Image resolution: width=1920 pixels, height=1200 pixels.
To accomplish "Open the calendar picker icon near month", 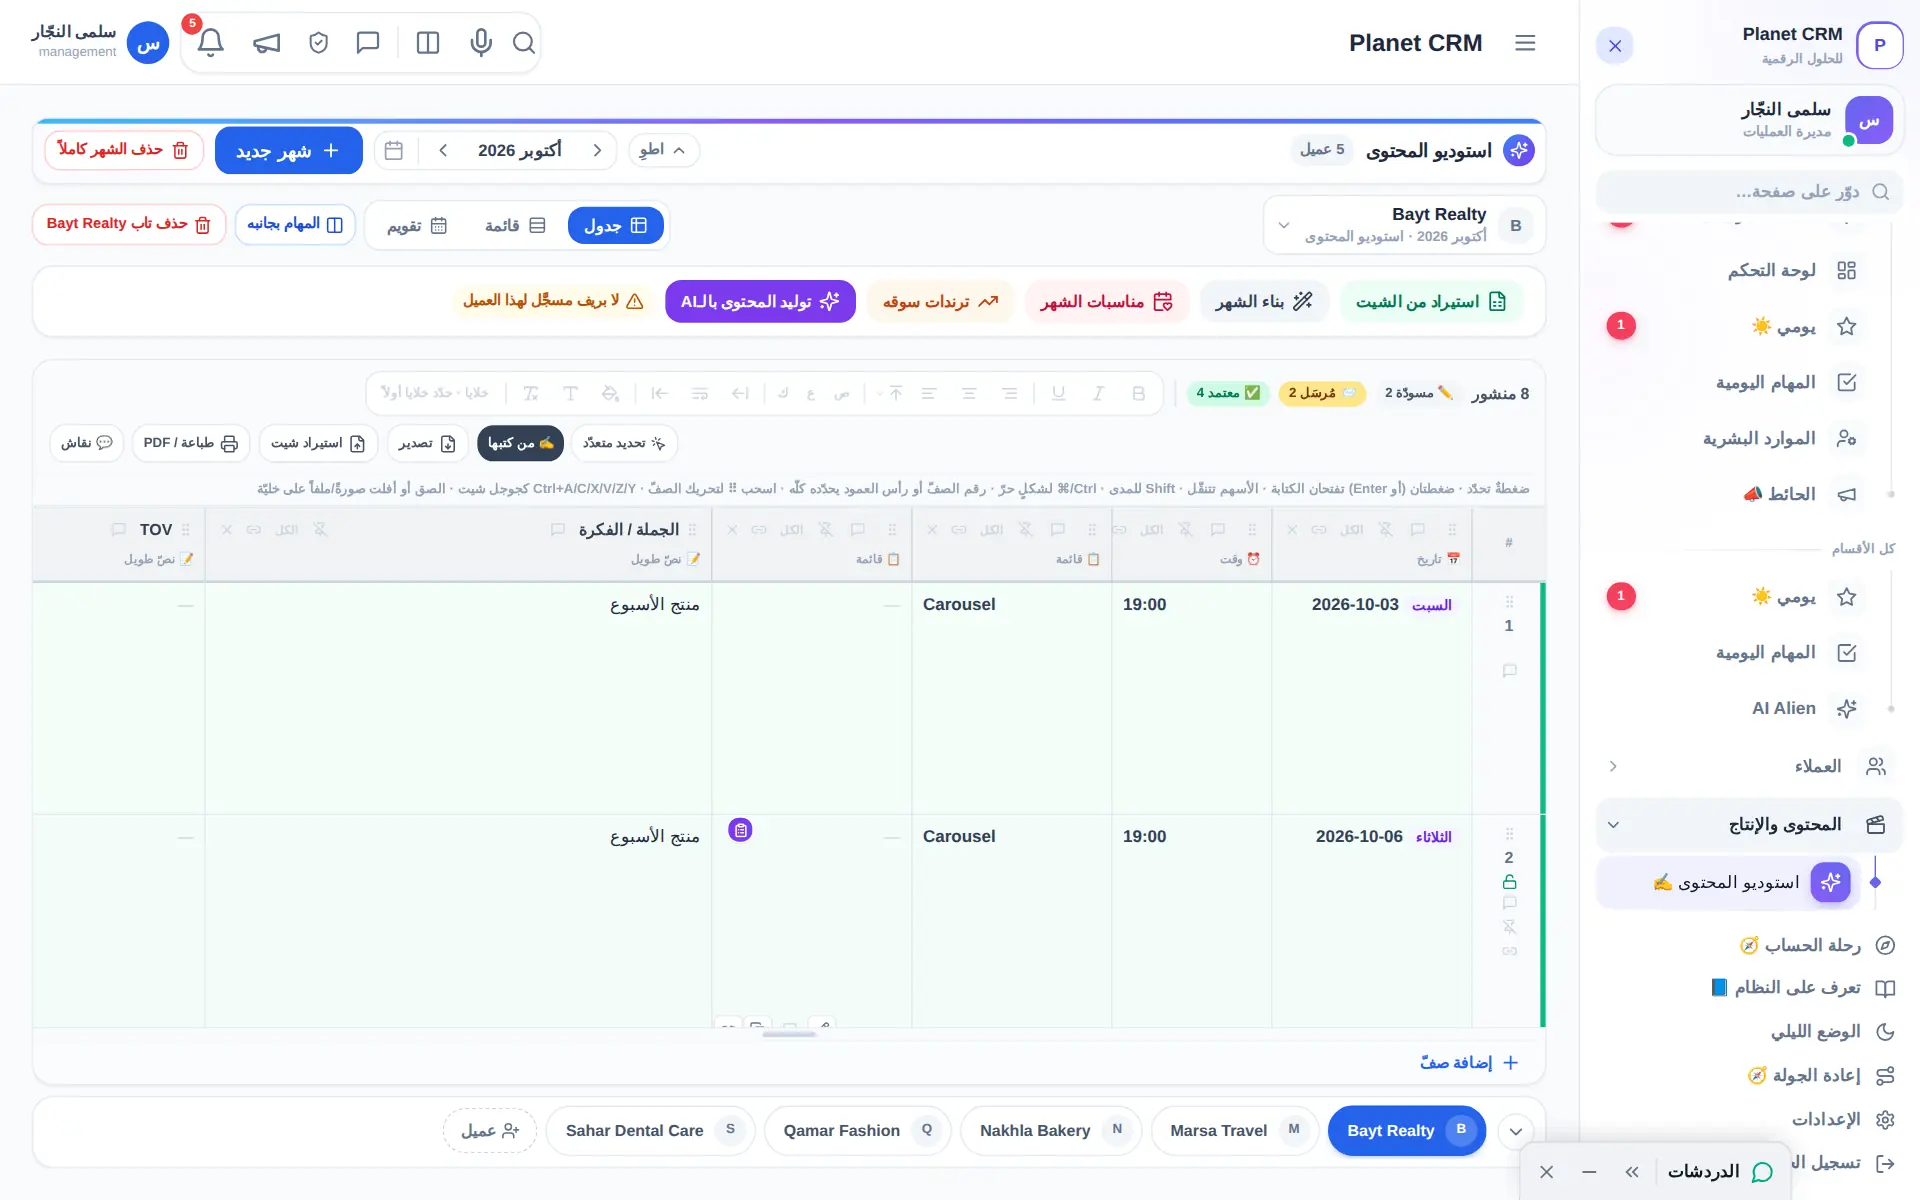I will (x=394, y=150).
